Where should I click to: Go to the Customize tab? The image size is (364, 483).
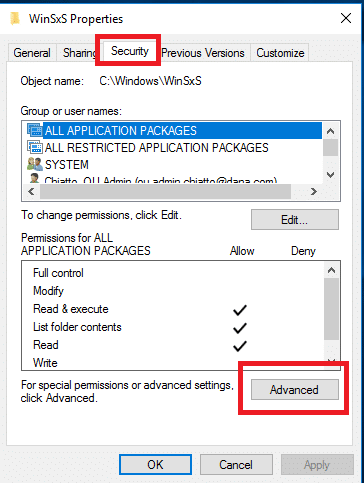click(280, 53)
